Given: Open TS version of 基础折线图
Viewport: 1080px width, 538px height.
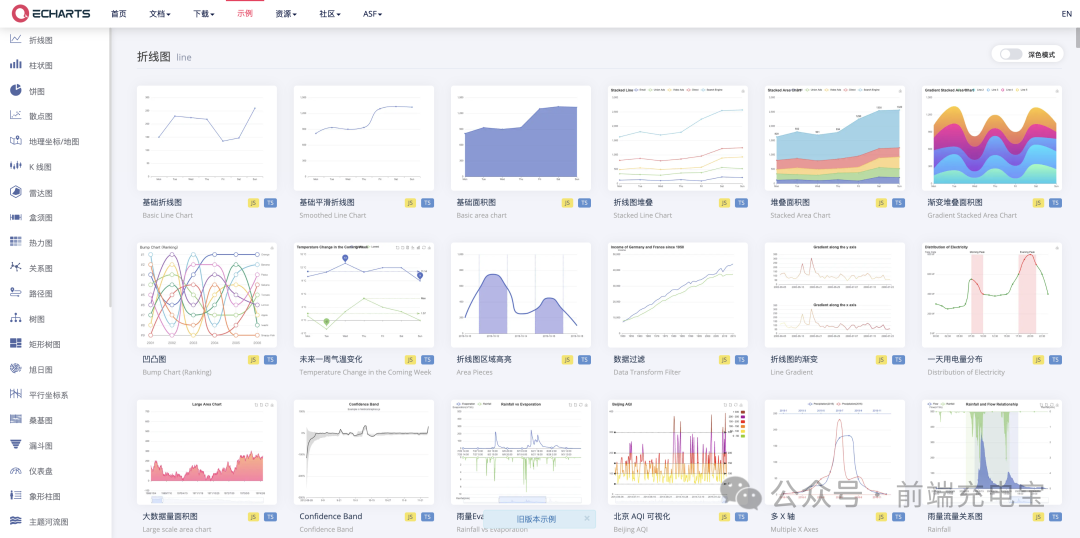Looking at the screenshot, I should point(270,203).
